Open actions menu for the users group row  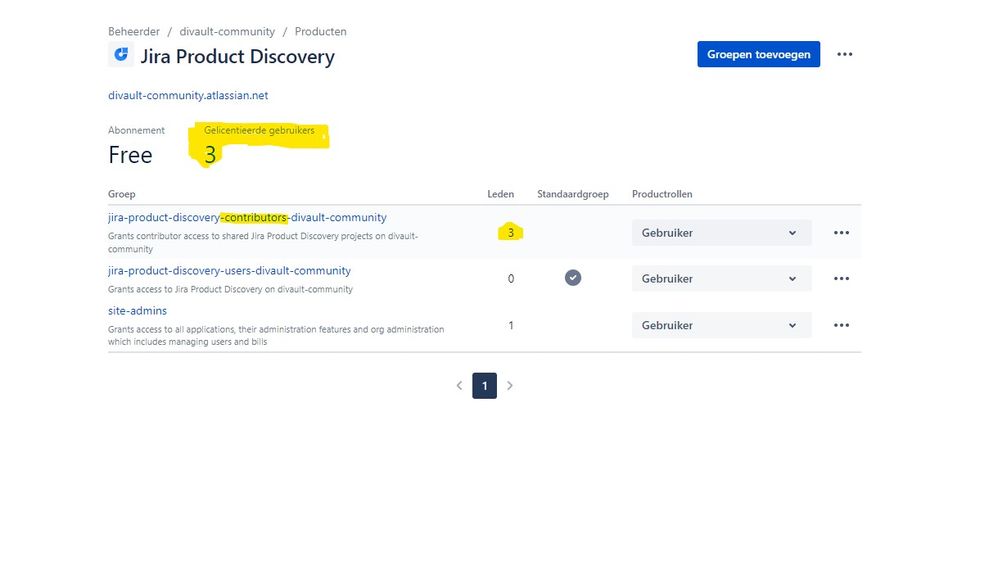click(x=841, y=279)
